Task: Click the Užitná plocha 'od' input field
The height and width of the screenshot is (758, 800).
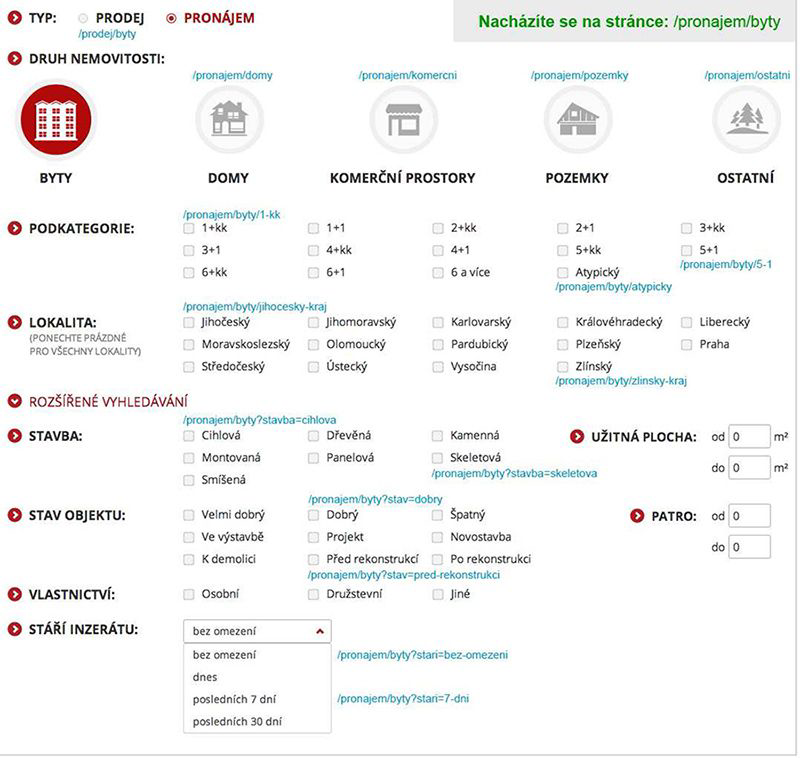Action: coord(748,437)
